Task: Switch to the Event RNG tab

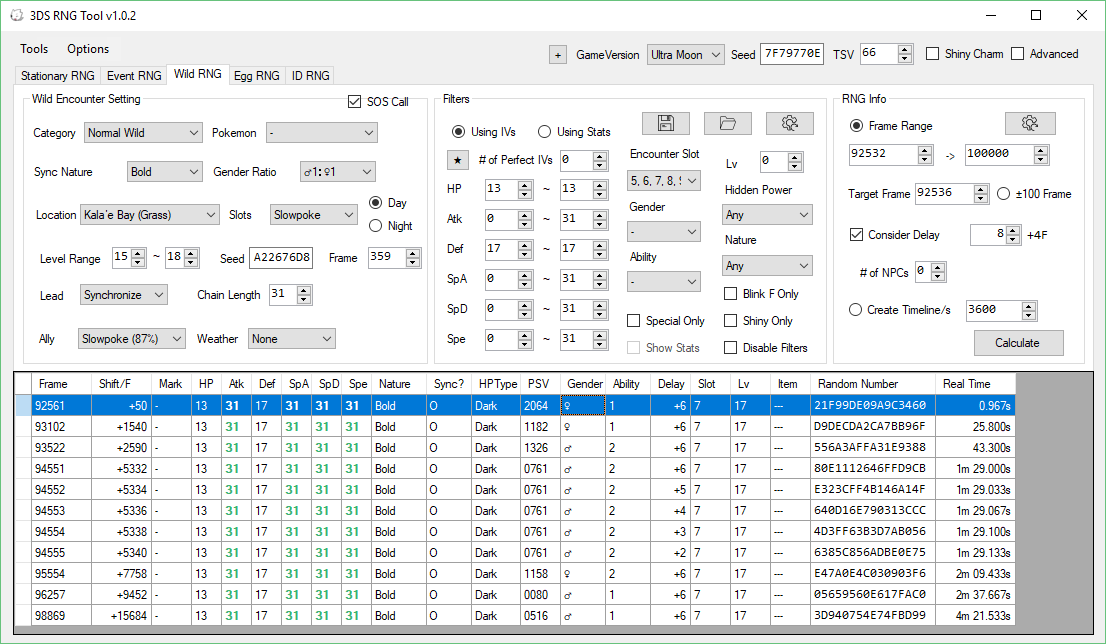Action: 134,75
